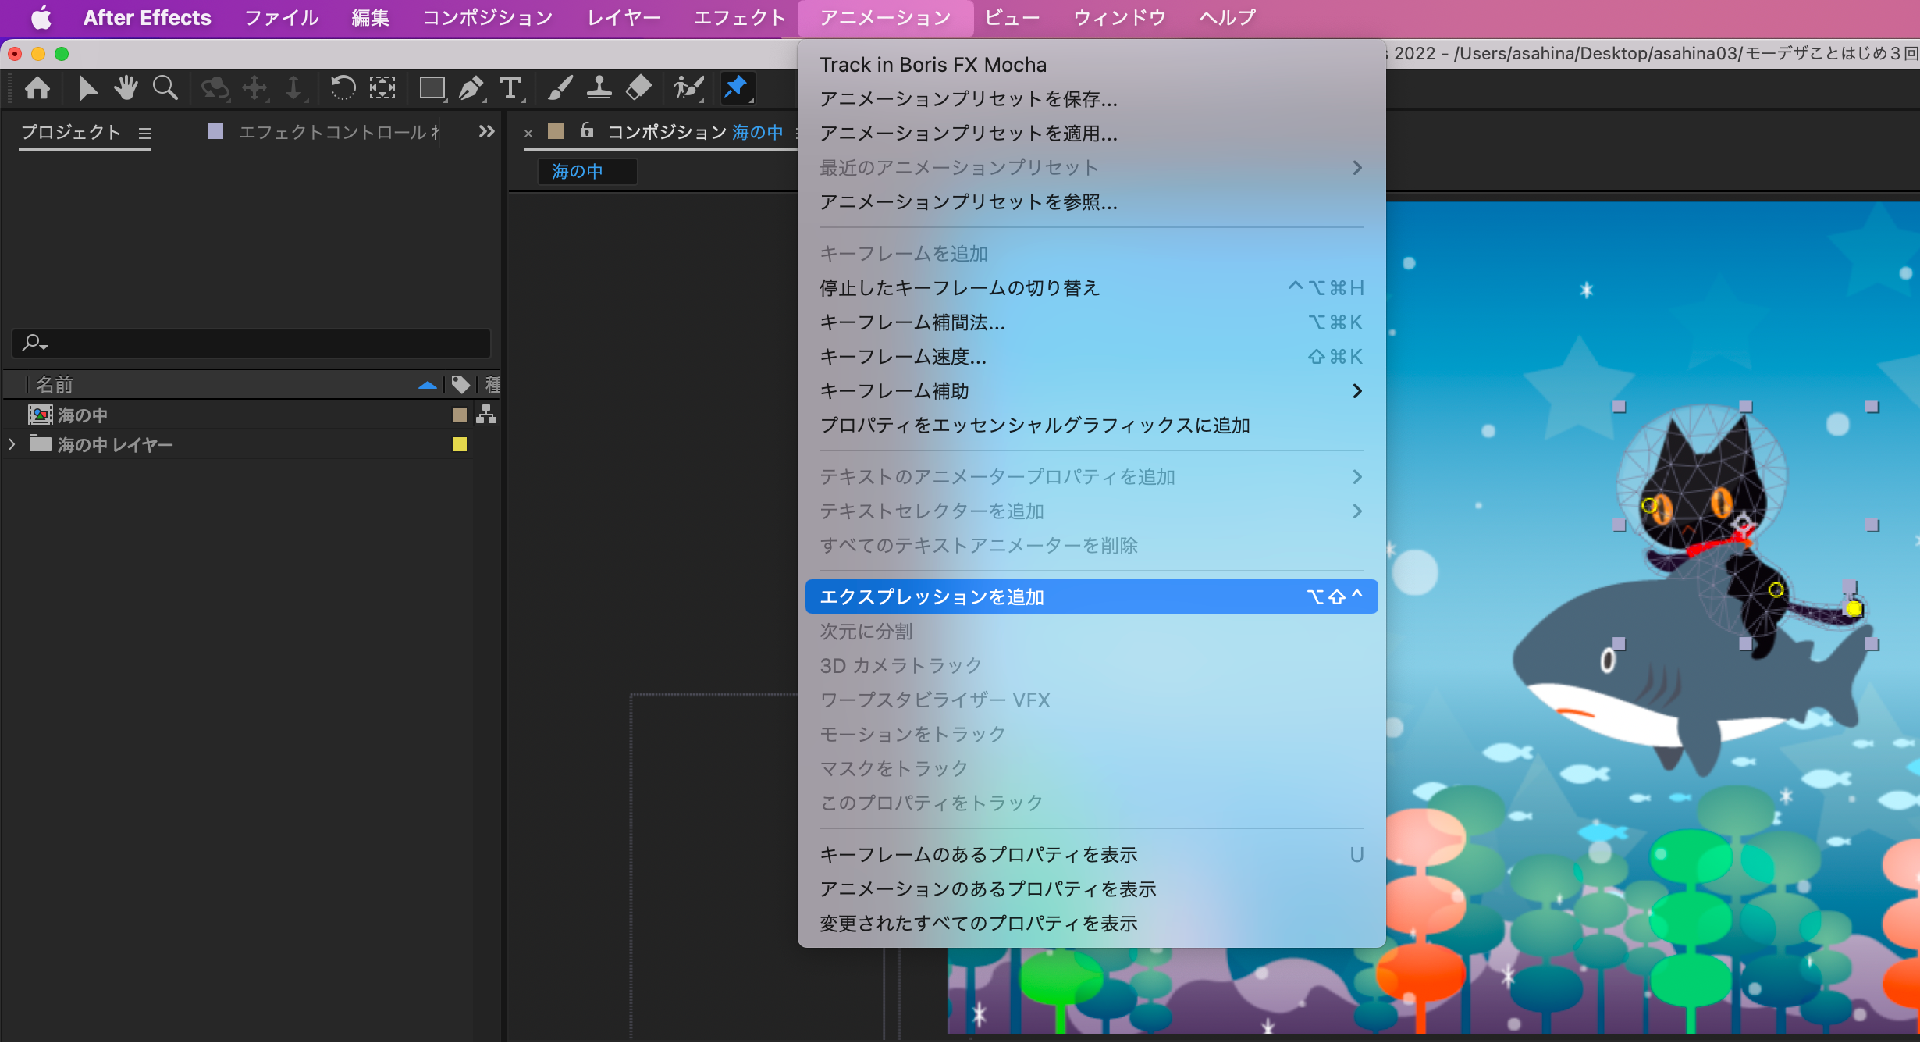Image resolution: width=1920 pixels, height=1042 pixels.
Task: Click the Home icon in the toolbar
Action: [x=38, y=89]
